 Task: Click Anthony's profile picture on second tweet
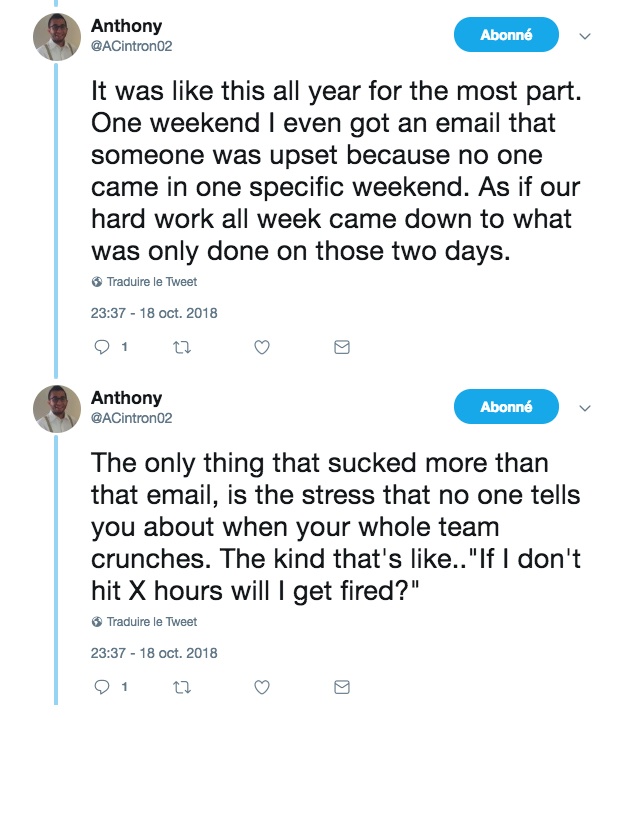point(57,408)
